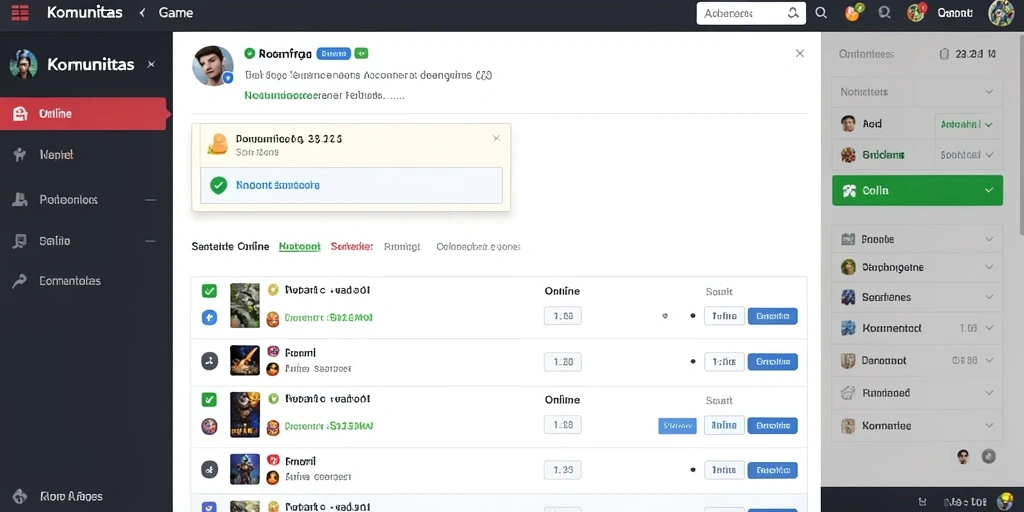The width and height of the screenshot is (1024, 512).
Task: Click dark share icon beside rocket thumbnail
Action: click(209, 360)
